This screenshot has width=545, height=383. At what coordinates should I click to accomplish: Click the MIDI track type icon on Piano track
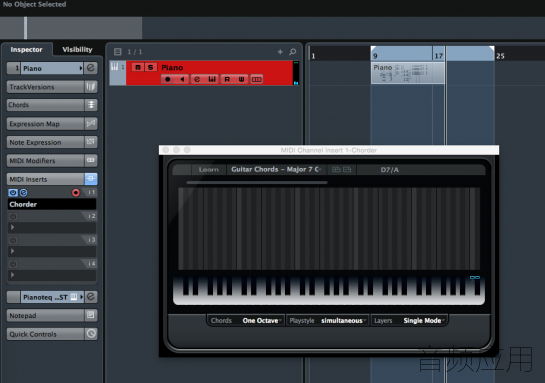click(x=114, y=66)
